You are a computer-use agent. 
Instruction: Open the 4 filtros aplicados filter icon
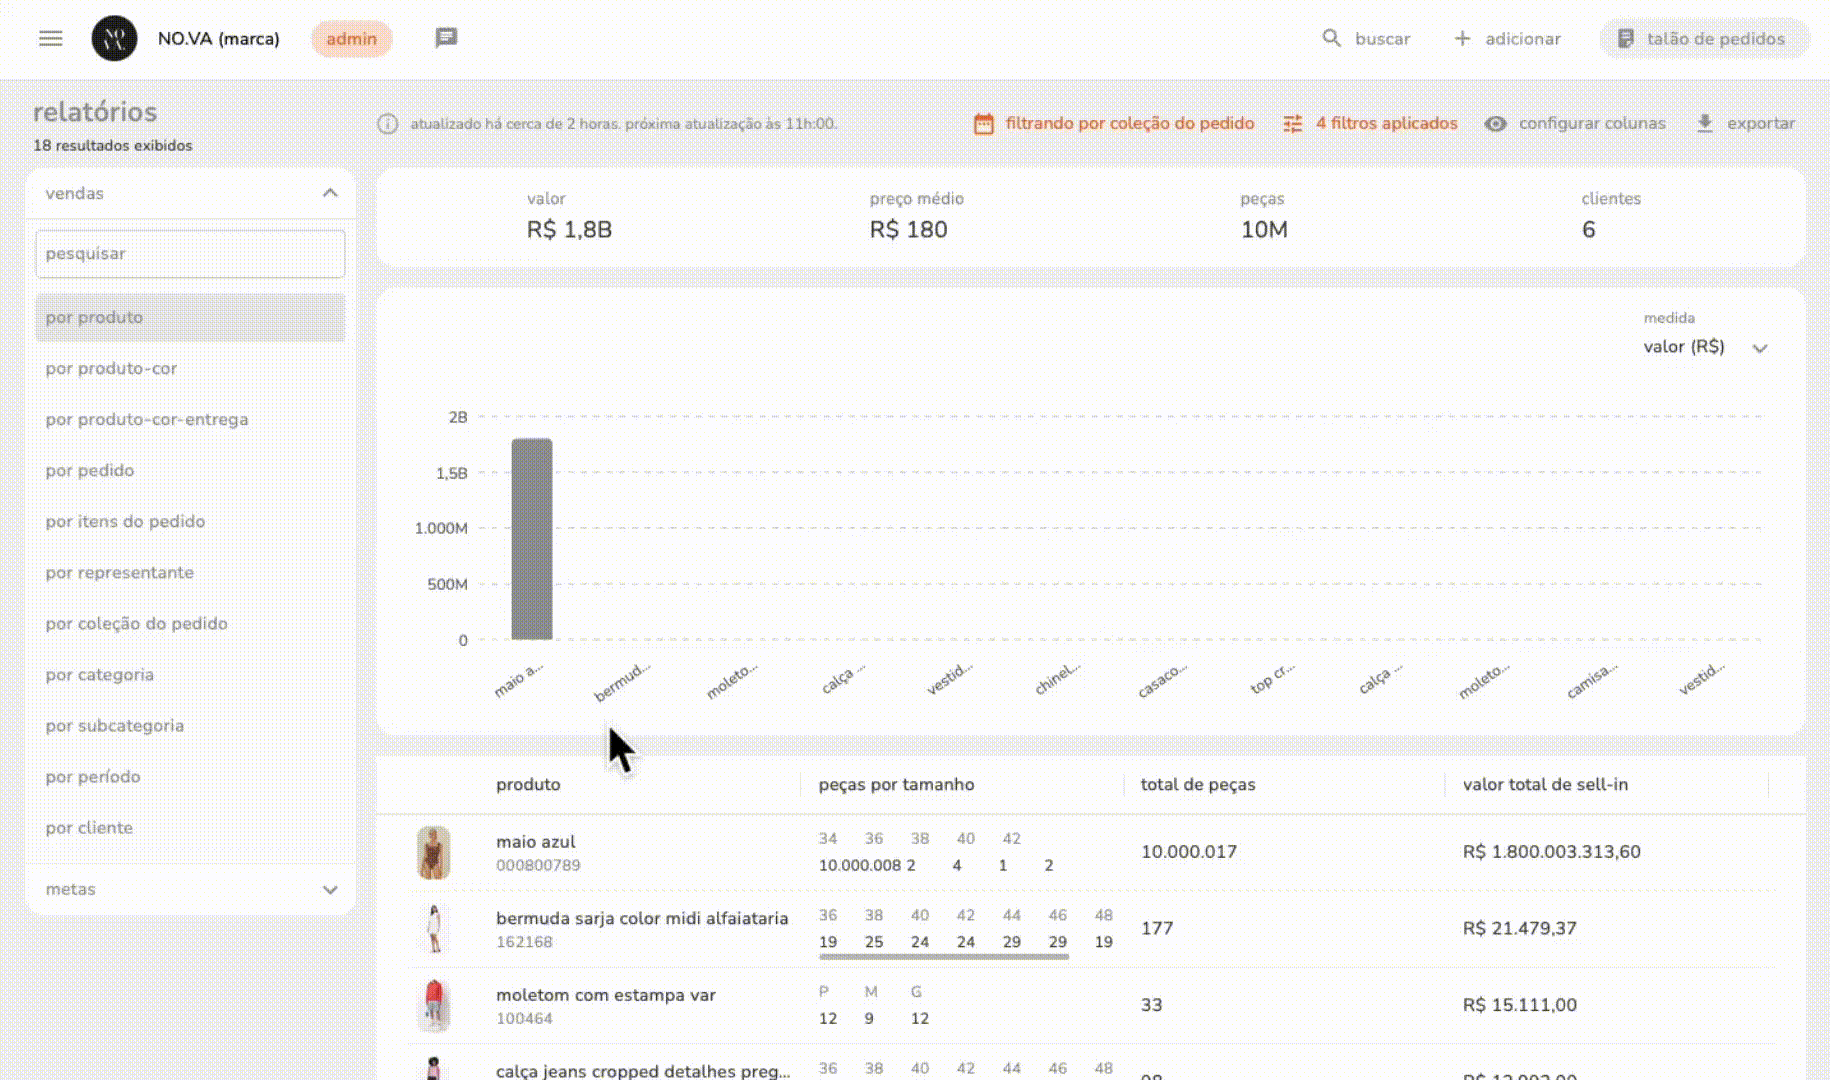[1293, 124]
